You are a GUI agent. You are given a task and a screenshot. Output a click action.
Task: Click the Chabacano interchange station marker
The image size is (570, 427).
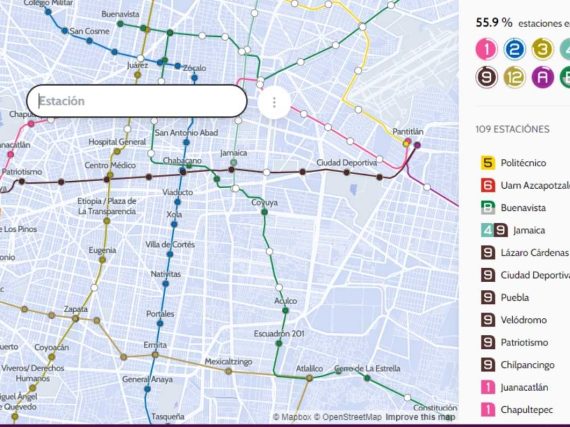(183, 172)
